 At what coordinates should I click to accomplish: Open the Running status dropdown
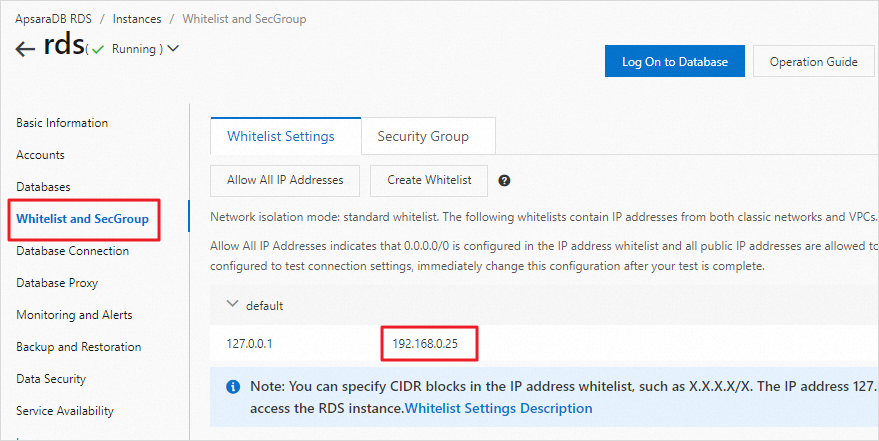(x=173, y=48)
